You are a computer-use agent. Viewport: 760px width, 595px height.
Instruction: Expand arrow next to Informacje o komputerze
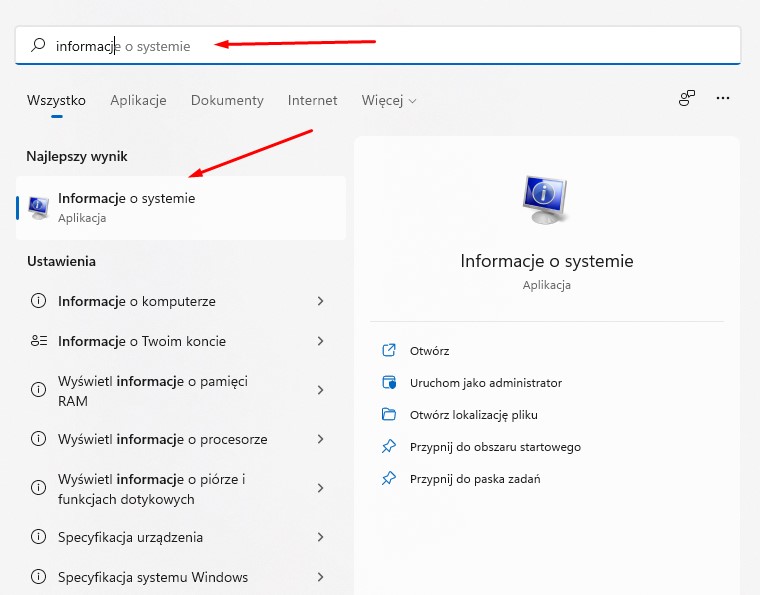click(320, 301)
